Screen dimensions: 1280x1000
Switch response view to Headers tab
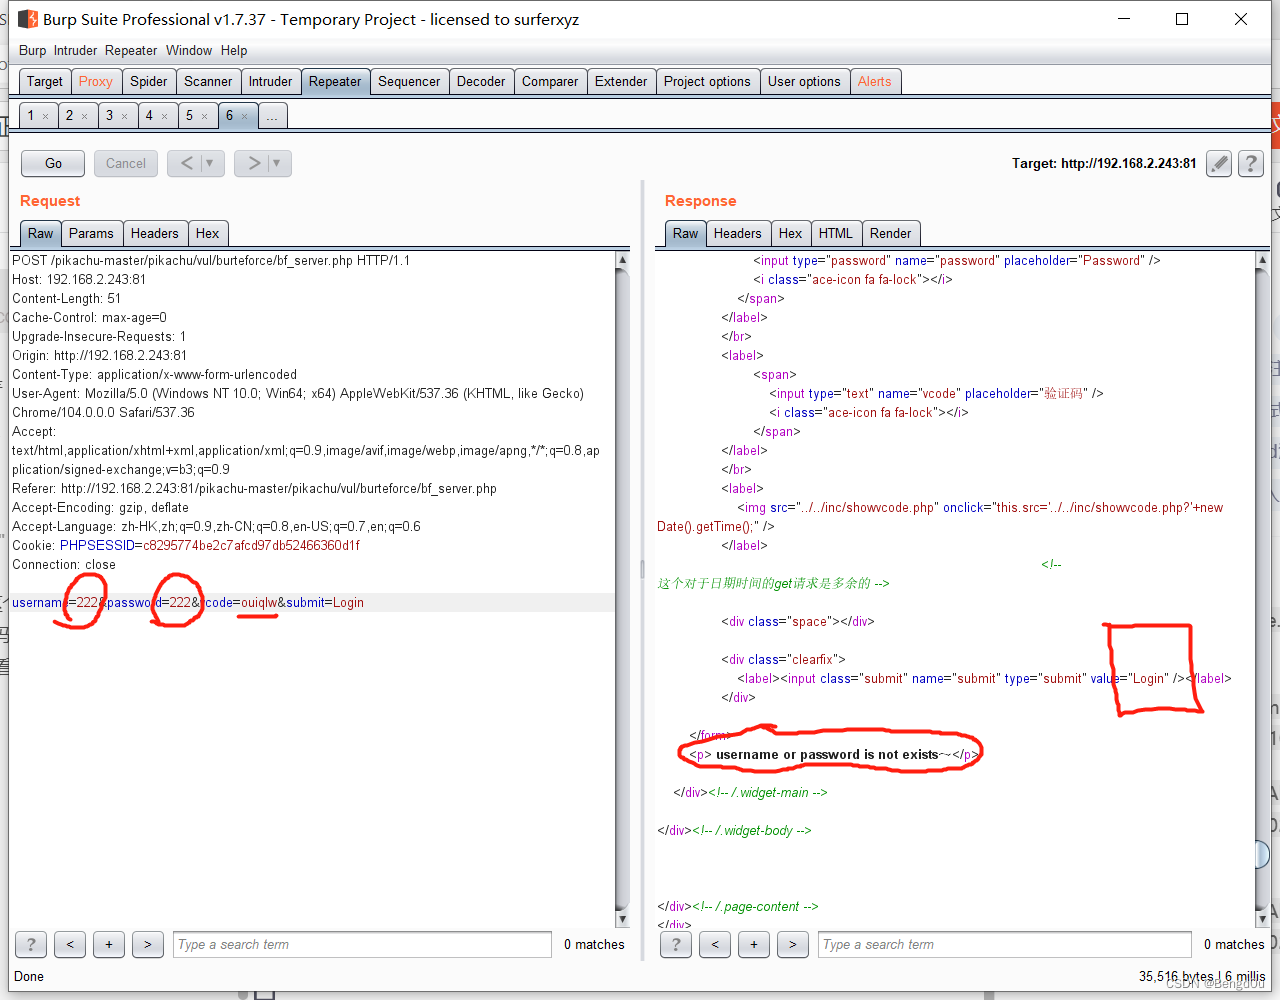737,233
